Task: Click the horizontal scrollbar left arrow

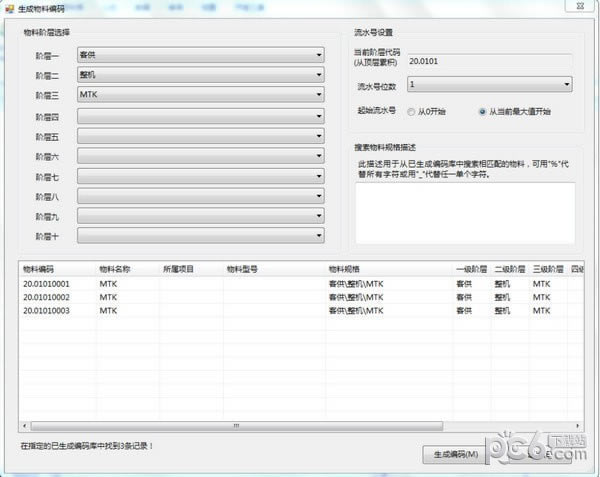Action: [25, 426]
